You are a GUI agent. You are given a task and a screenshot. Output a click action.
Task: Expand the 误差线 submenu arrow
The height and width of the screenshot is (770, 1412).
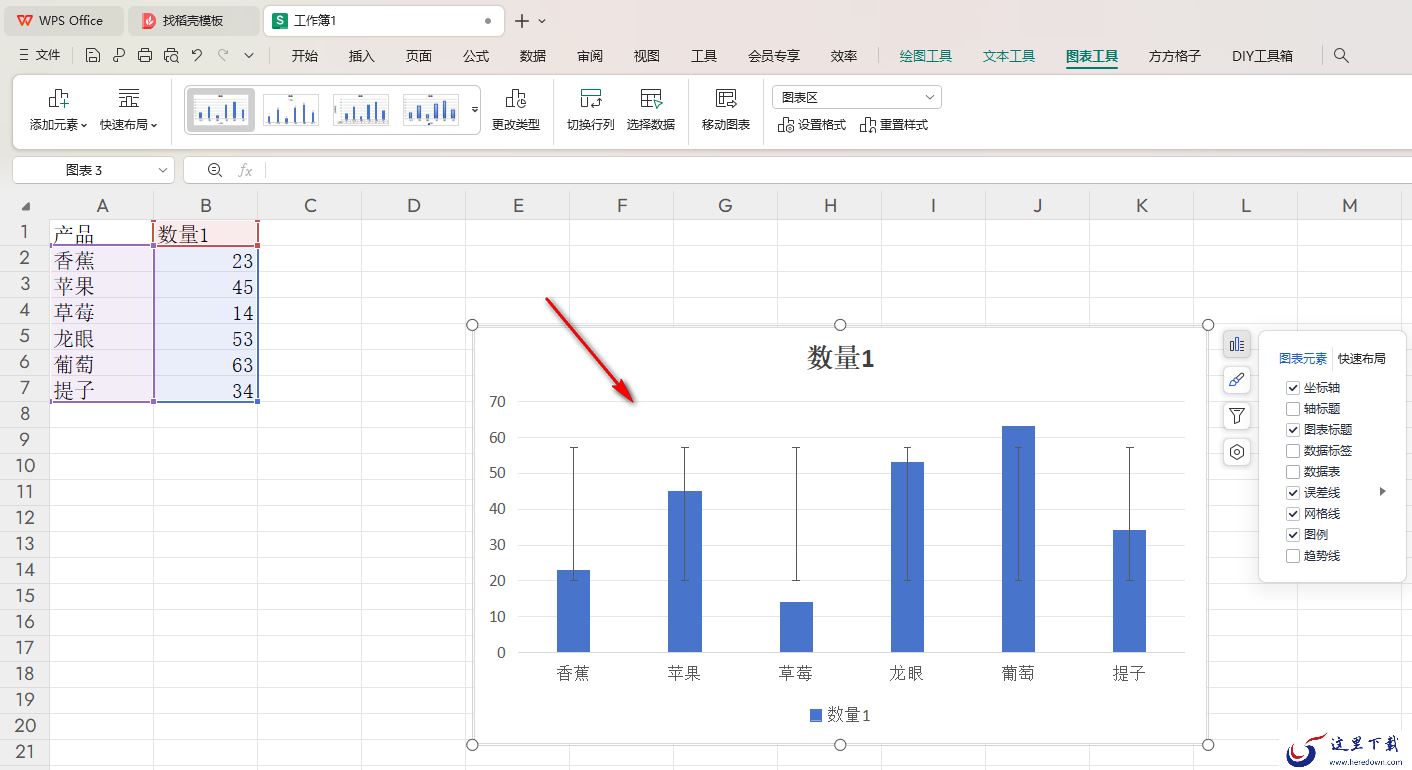pos(1383,492)
